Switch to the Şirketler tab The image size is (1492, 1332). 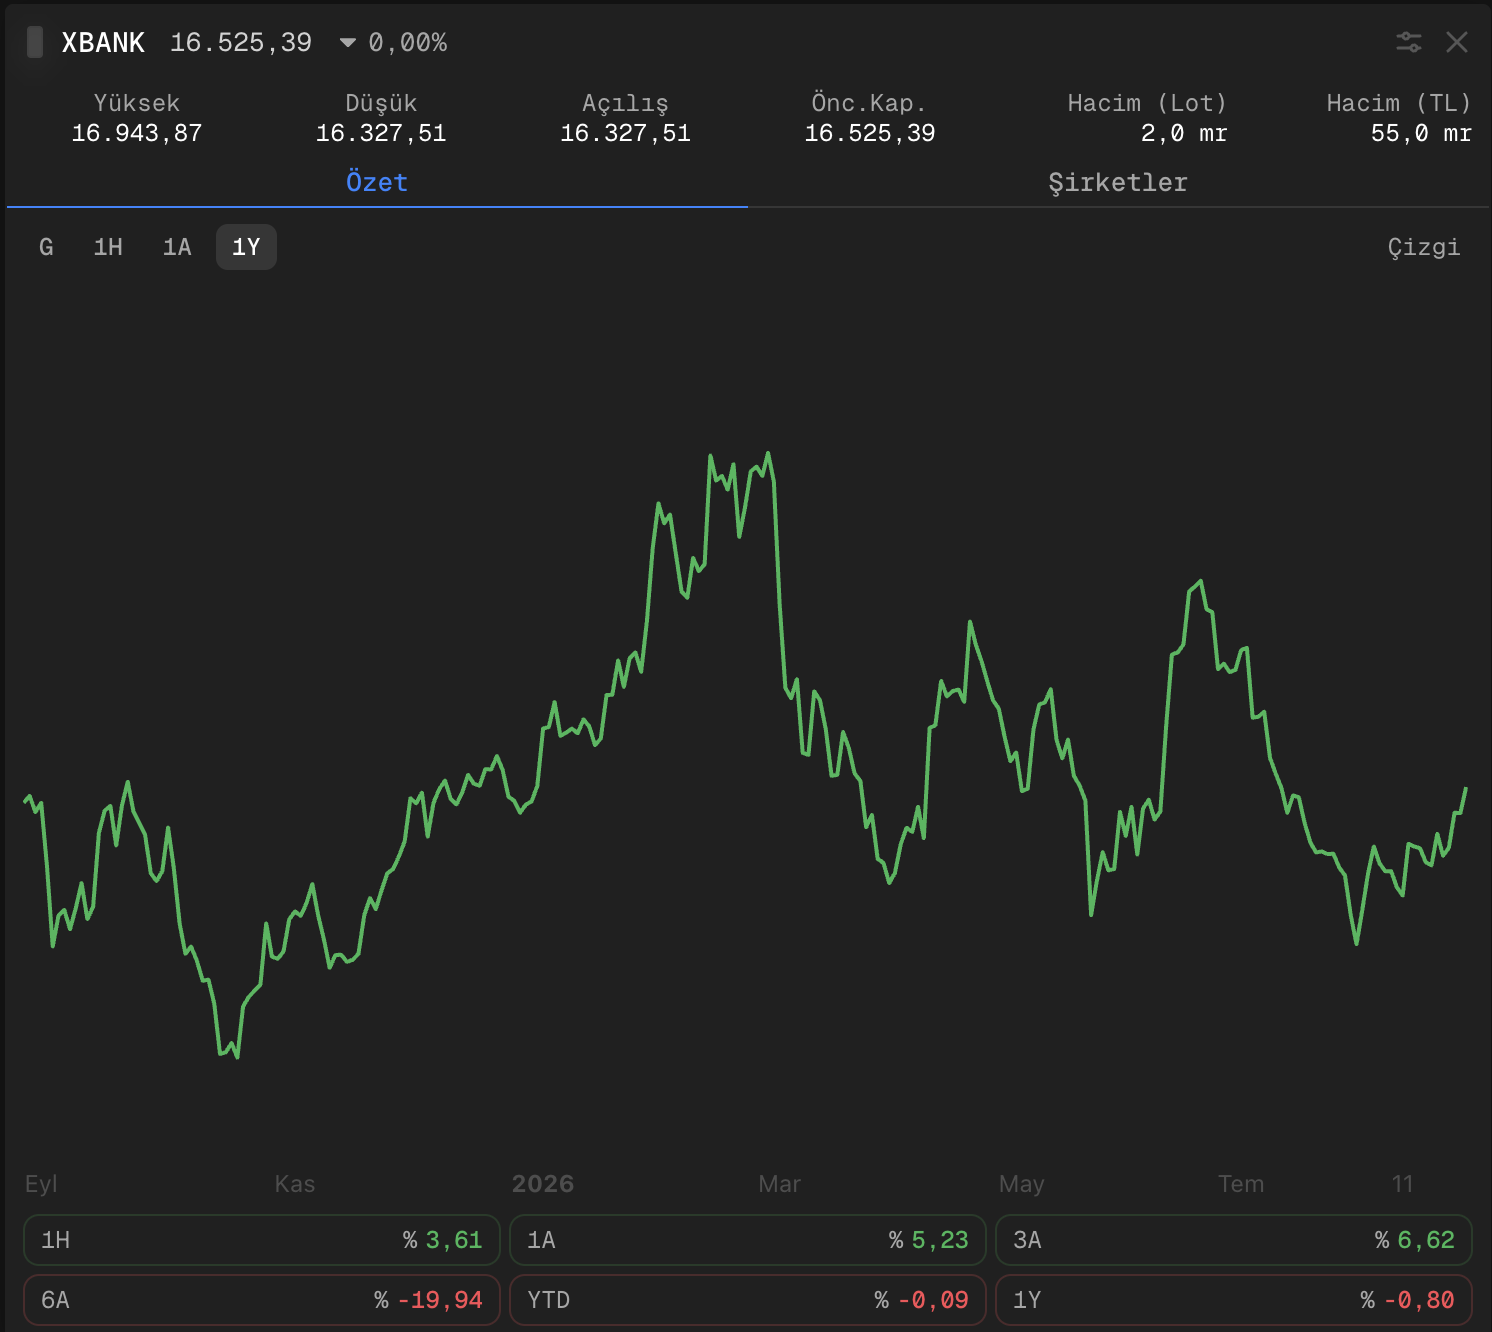tap(1118, 183)
